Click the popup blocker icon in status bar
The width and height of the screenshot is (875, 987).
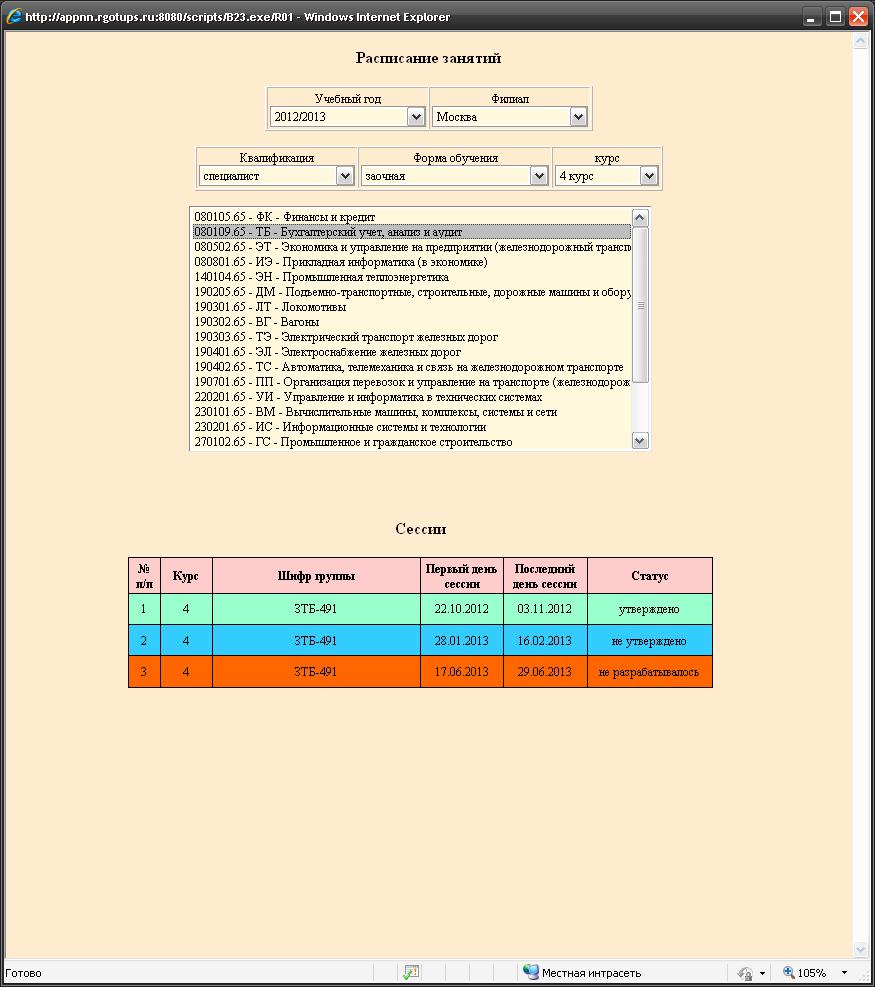(x=411, y=972)
